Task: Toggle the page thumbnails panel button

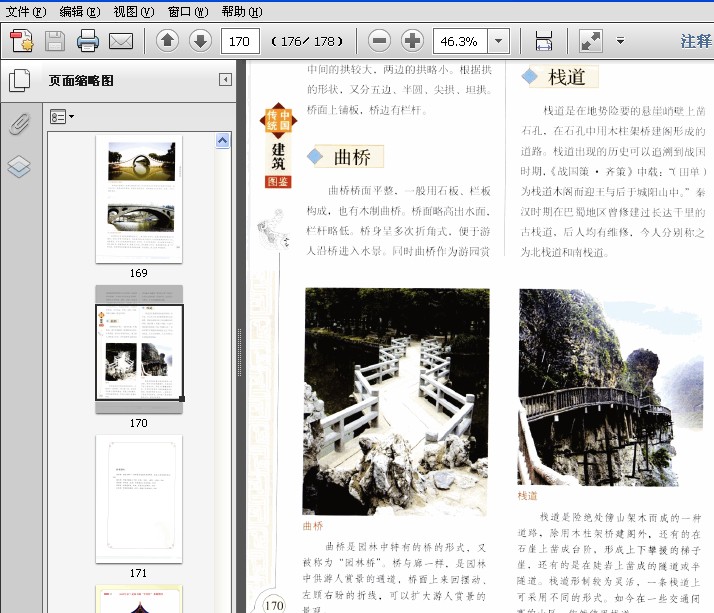Action: tap(18, 80)
